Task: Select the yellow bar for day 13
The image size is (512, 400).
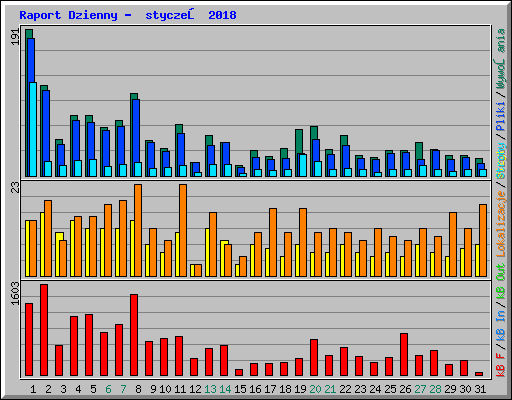Action: coord(207,252)
